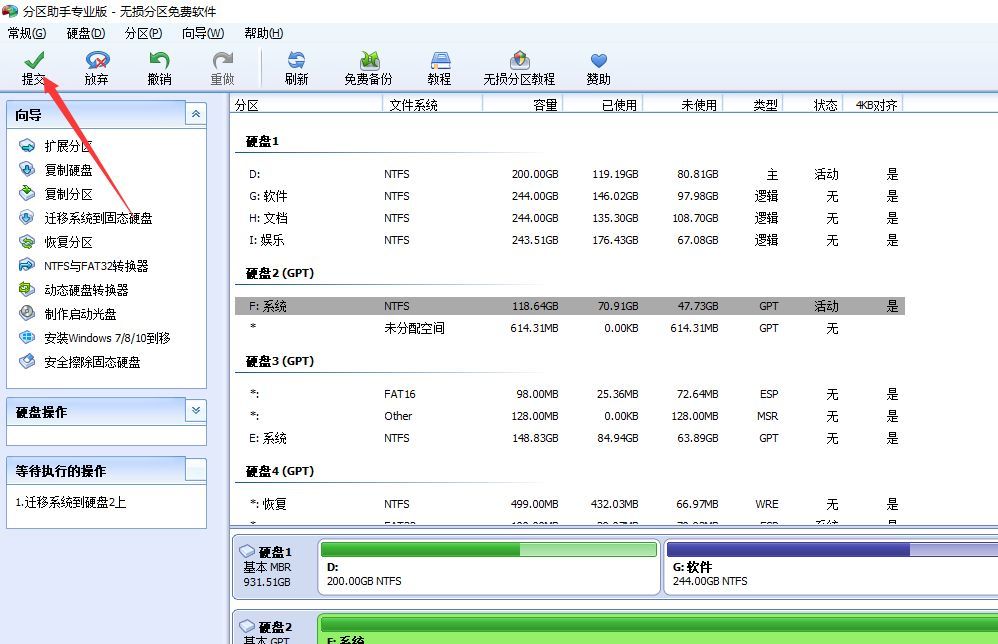Select the E: 系统 partition row
Image resolution: width=998 pixels, height=644 pixels.
570,438
